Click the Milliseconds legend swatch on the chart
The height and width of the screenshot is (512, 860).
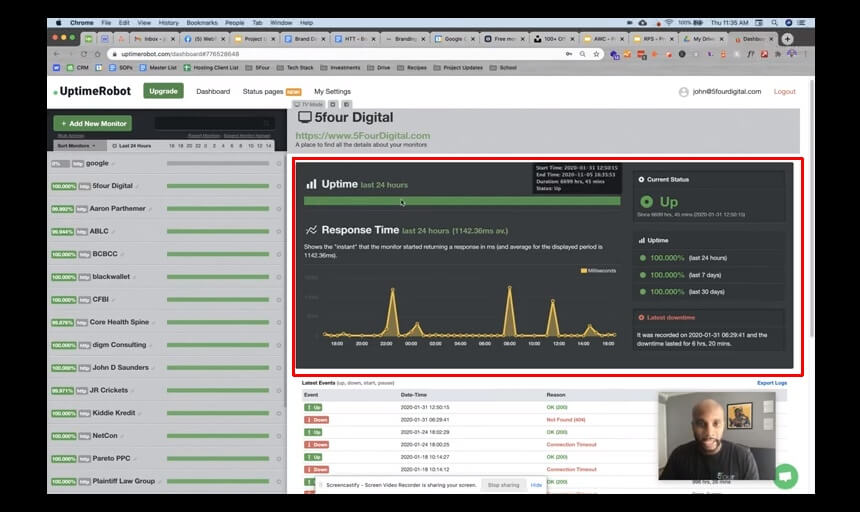[x=584, y=270]
